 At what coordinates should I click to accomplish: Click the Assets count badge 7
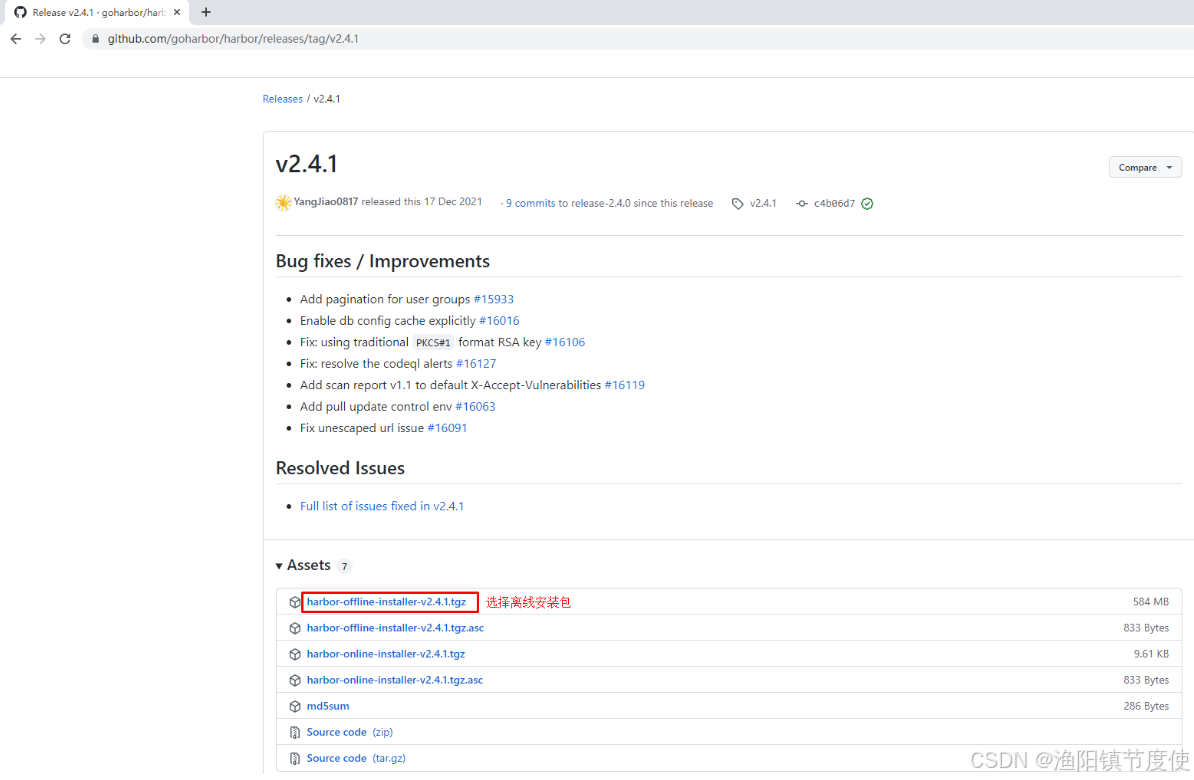click(x=344, y=566)
